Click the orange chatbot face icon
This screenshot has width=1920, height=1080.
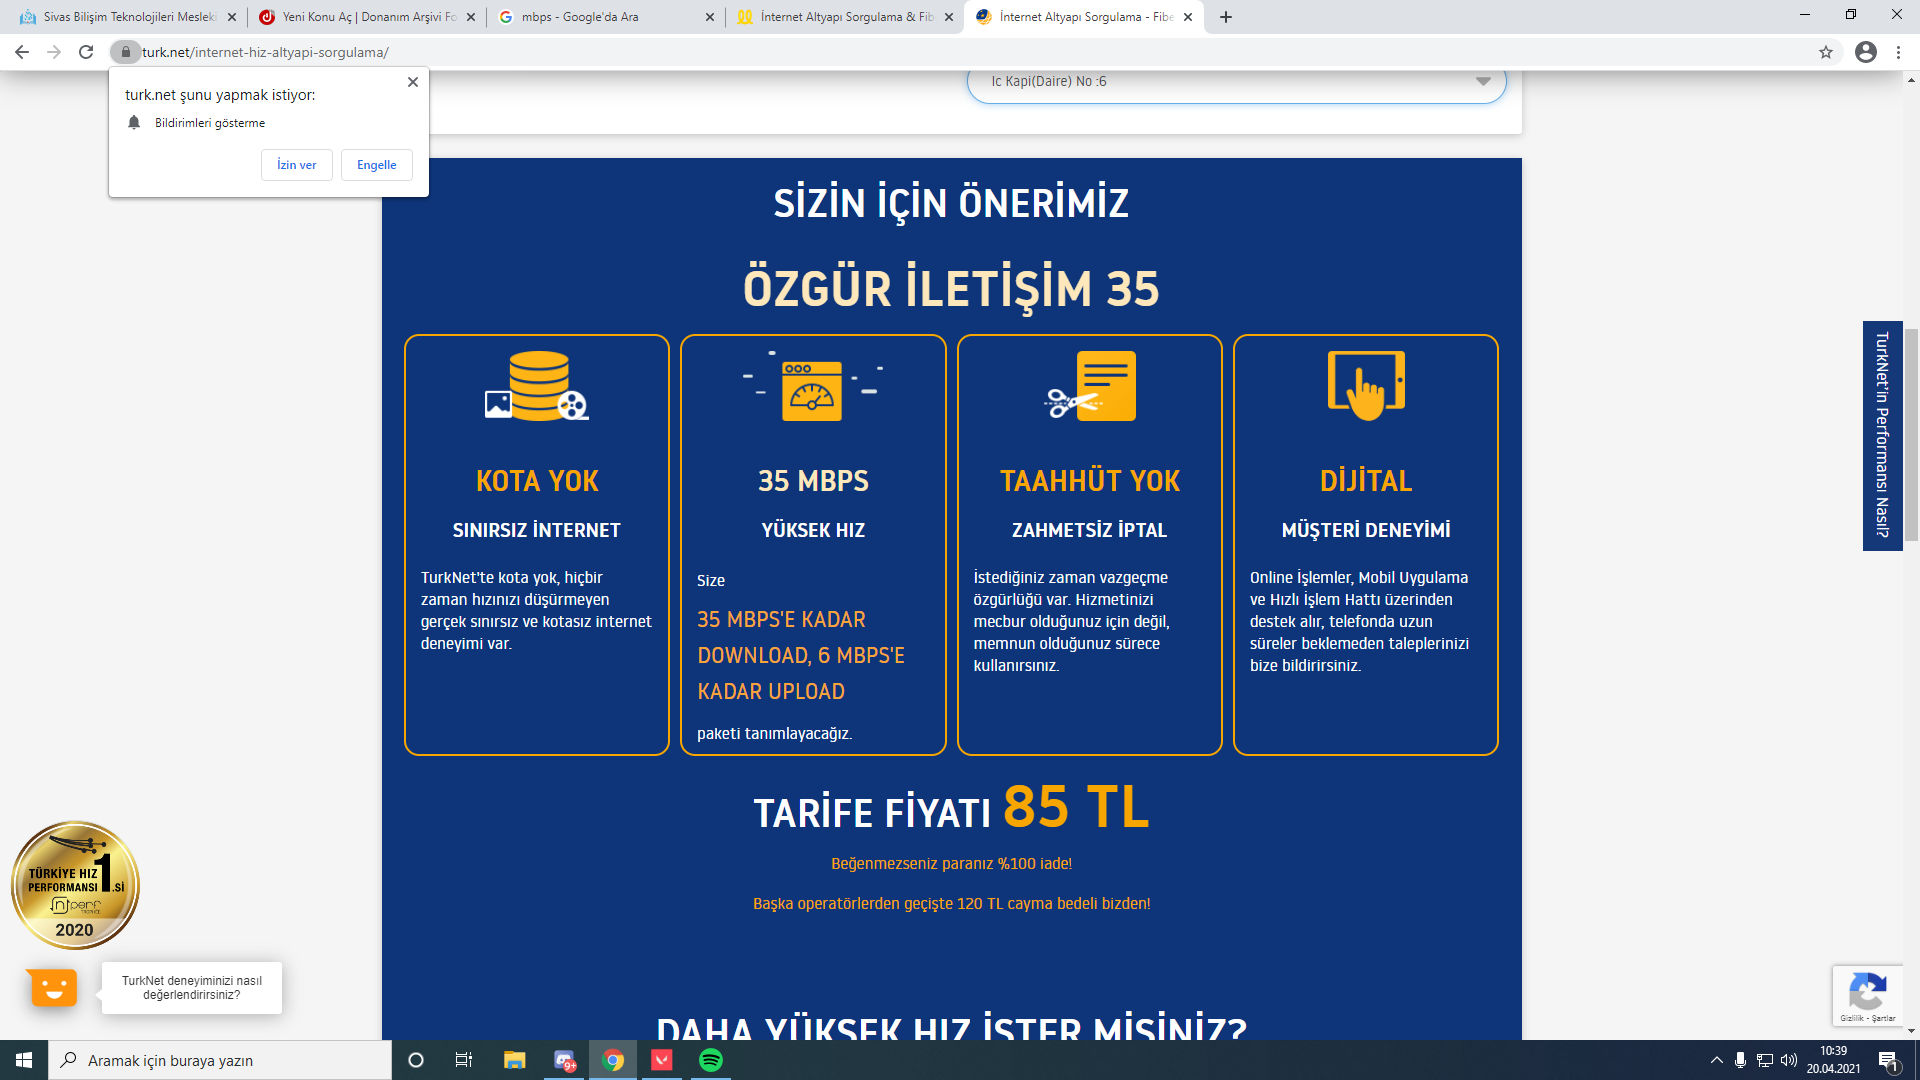[53, 988]
